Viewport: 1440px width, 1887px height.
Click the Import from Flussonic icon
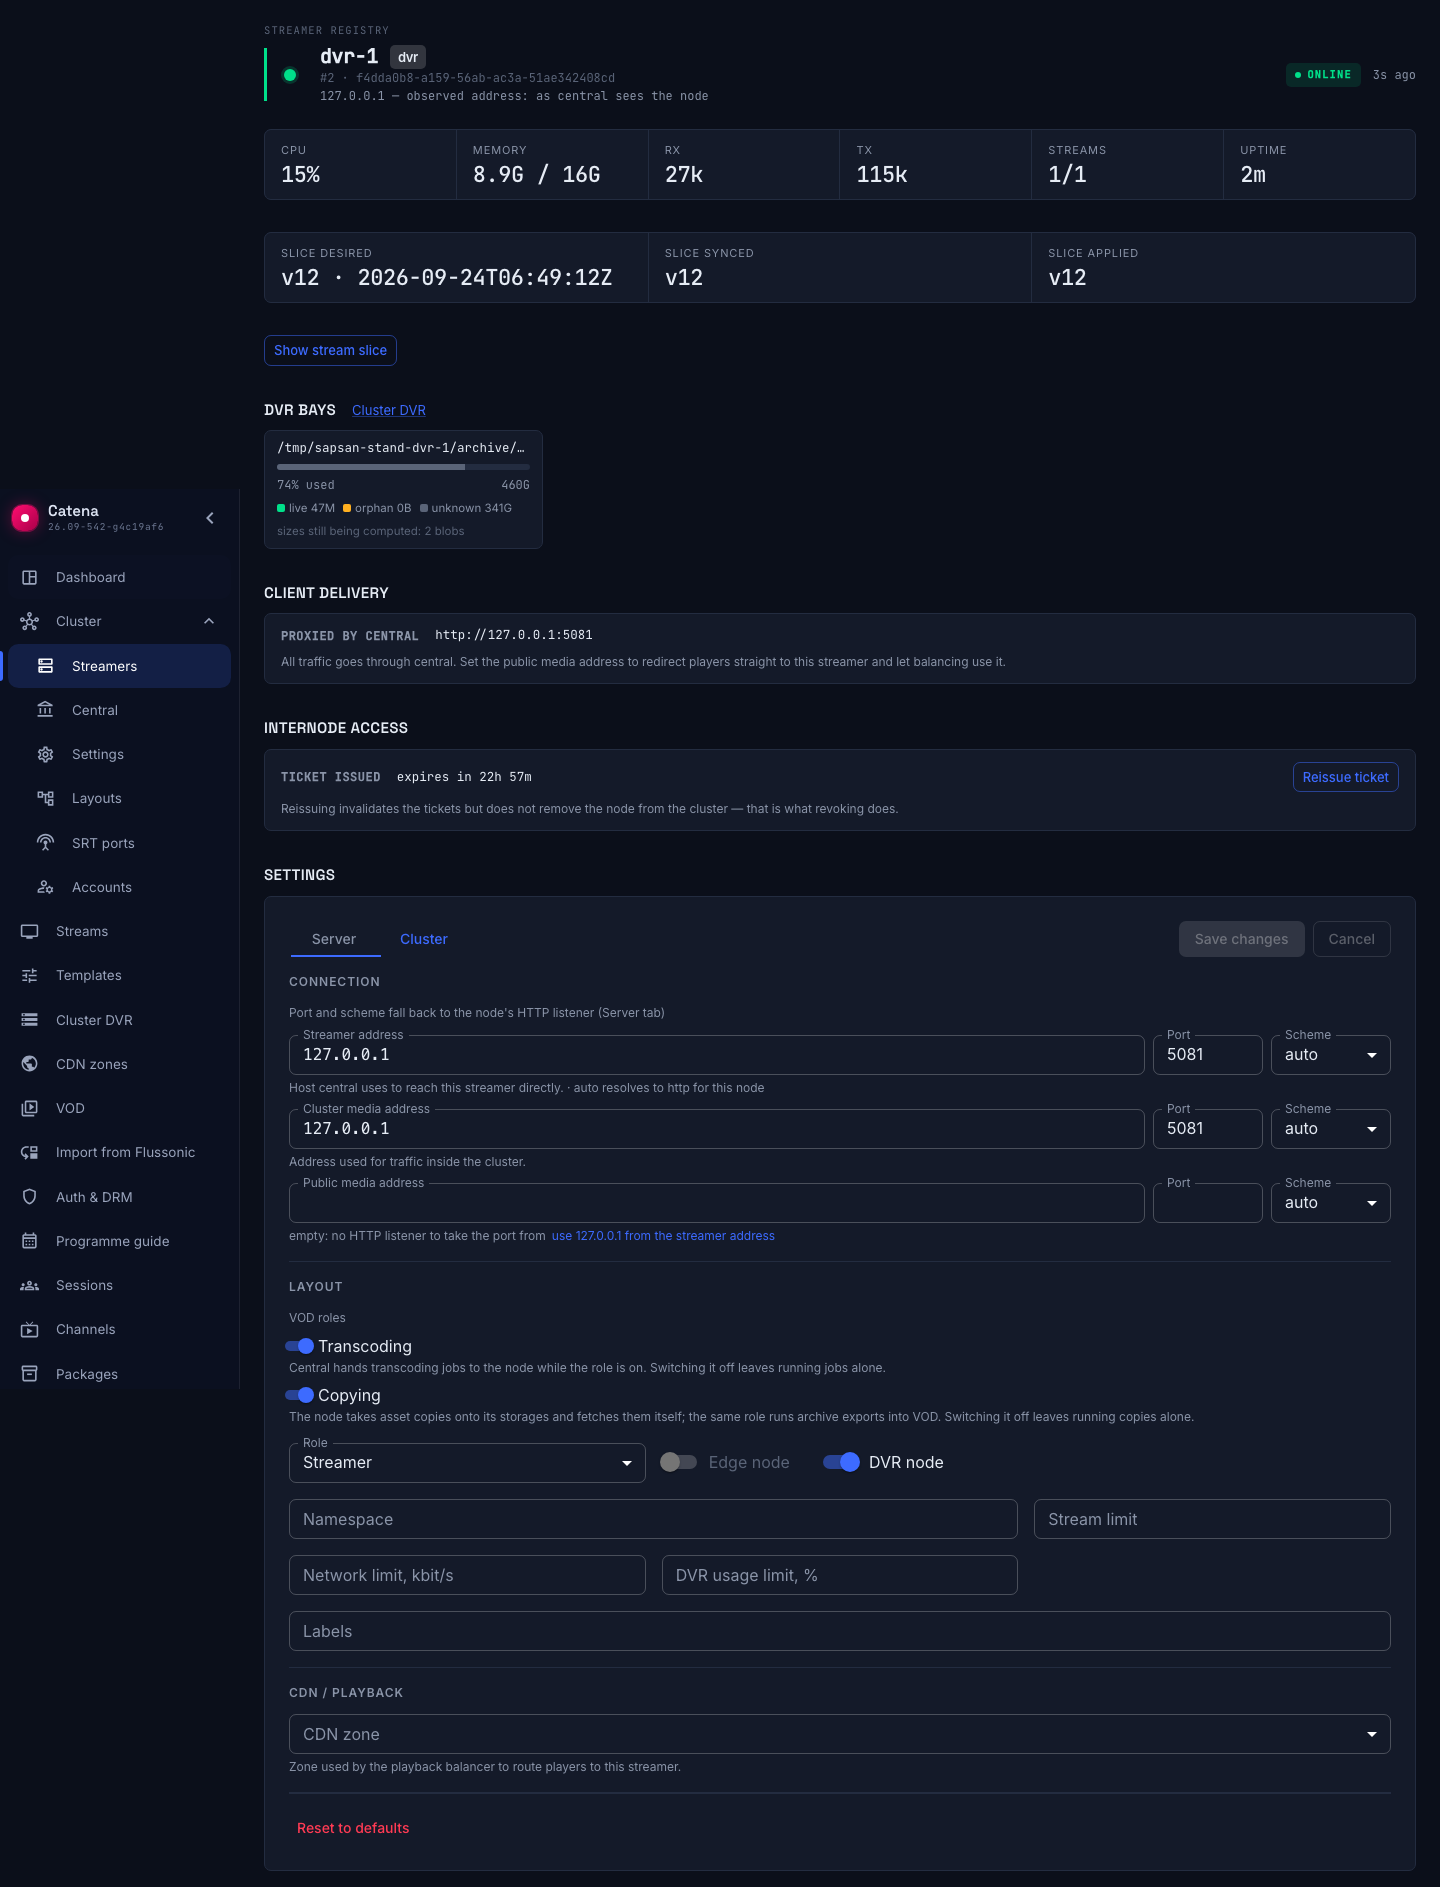(30, 1152)
